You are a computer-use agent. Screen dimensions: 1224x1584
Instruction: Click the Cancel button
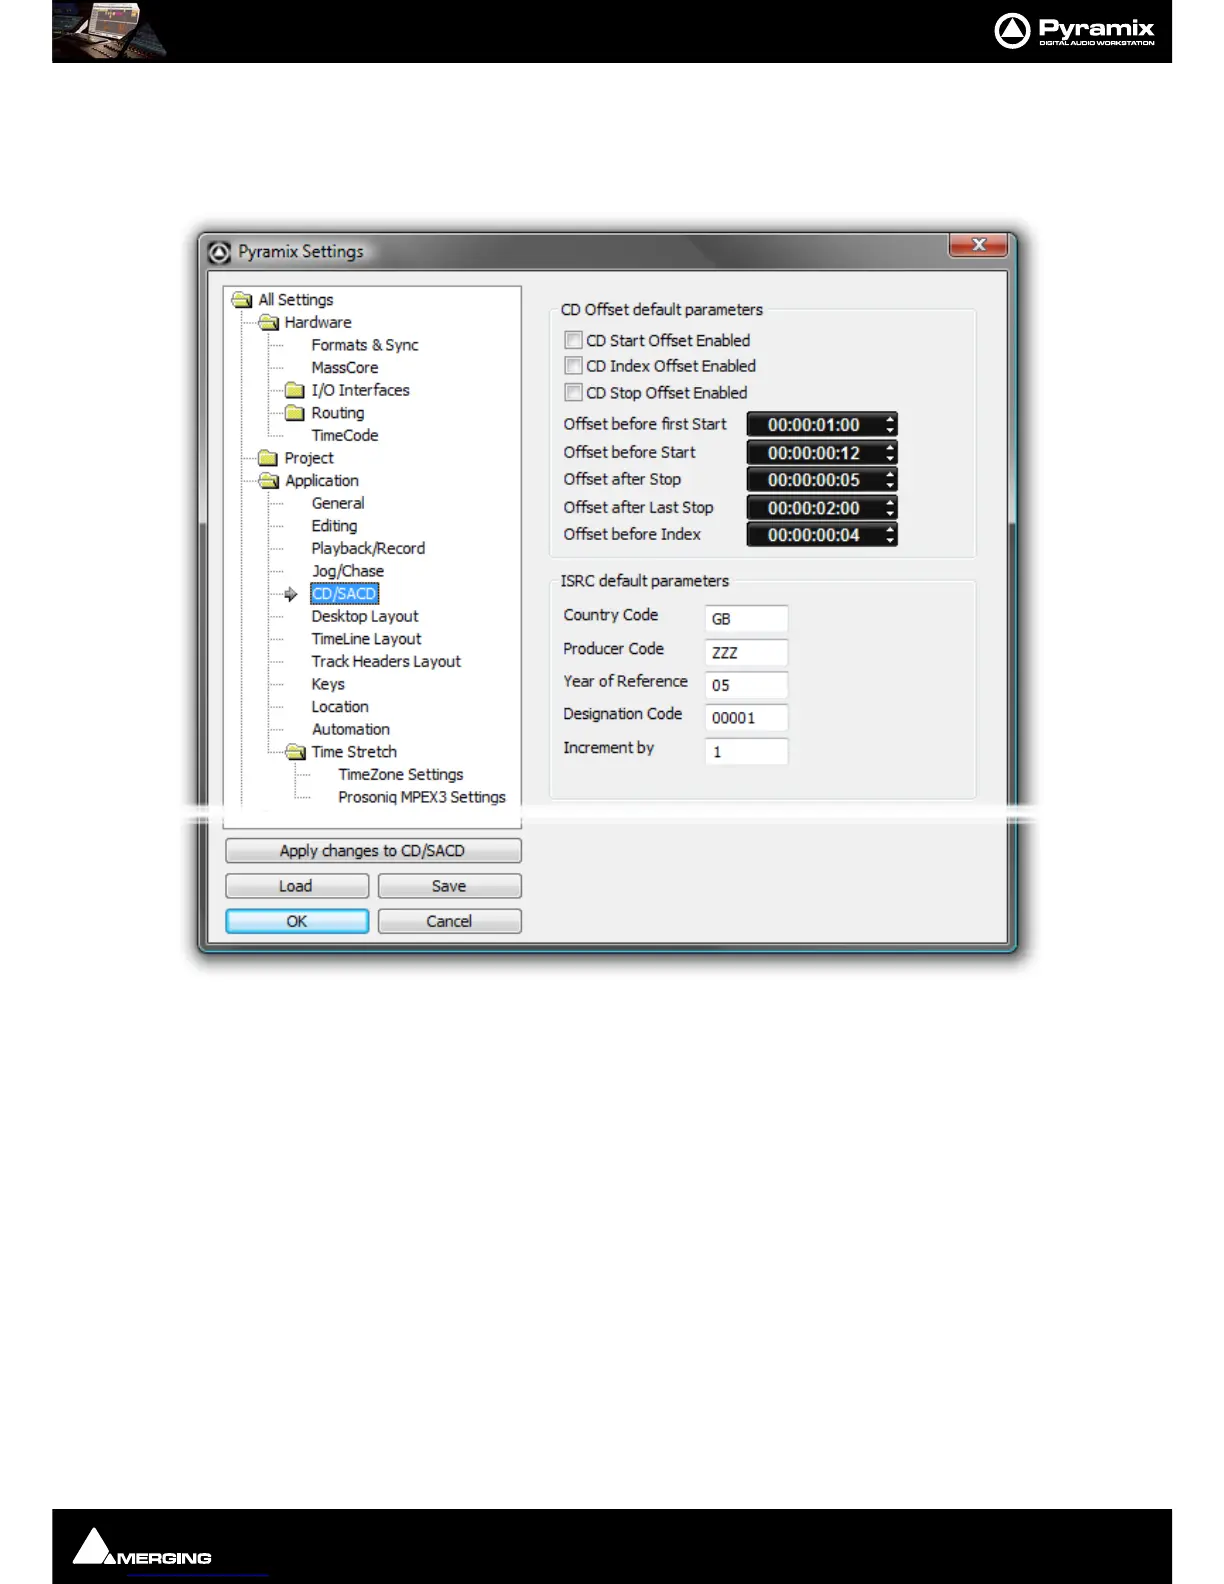[449, 921]
